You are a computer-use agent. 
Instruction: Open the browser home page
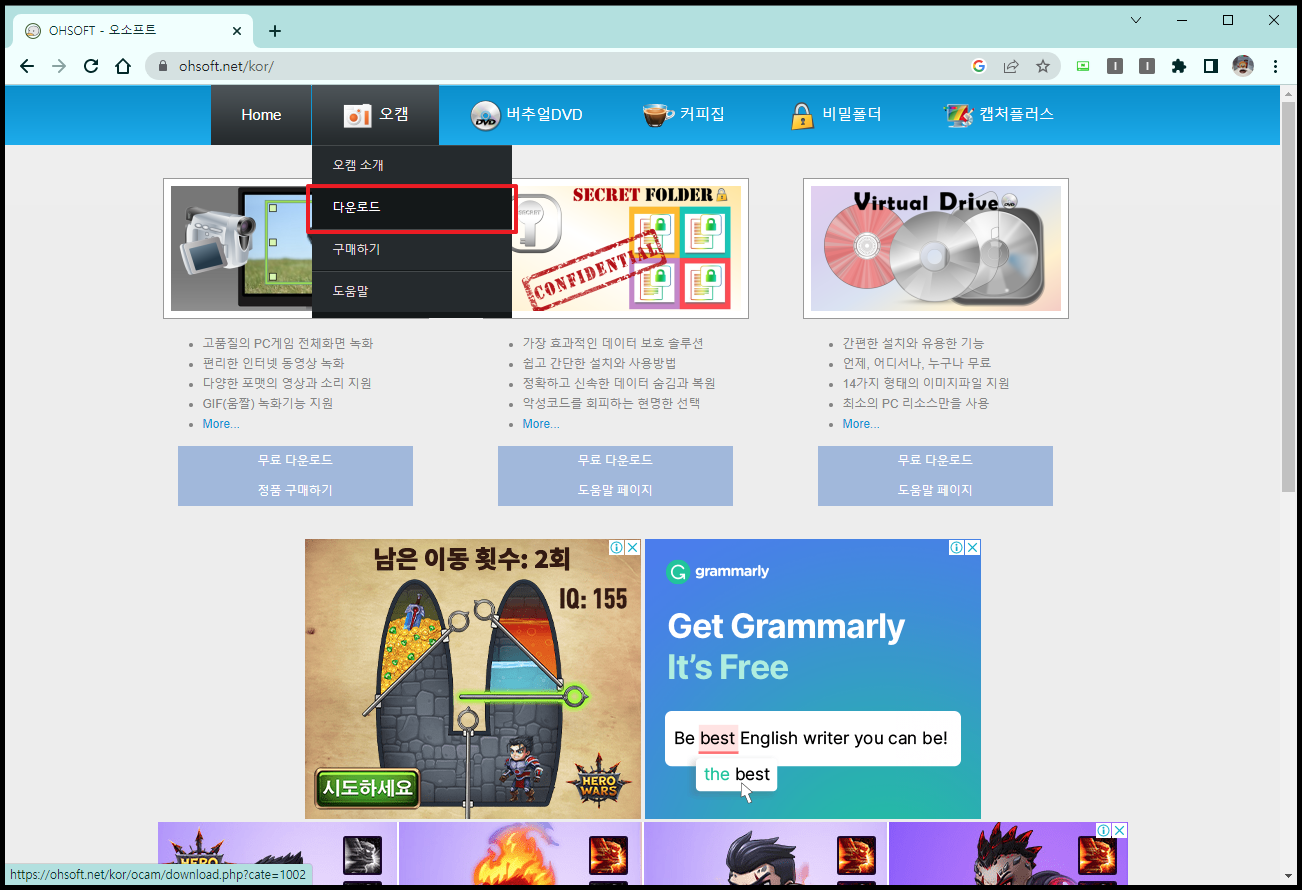(x=123, y=66)
